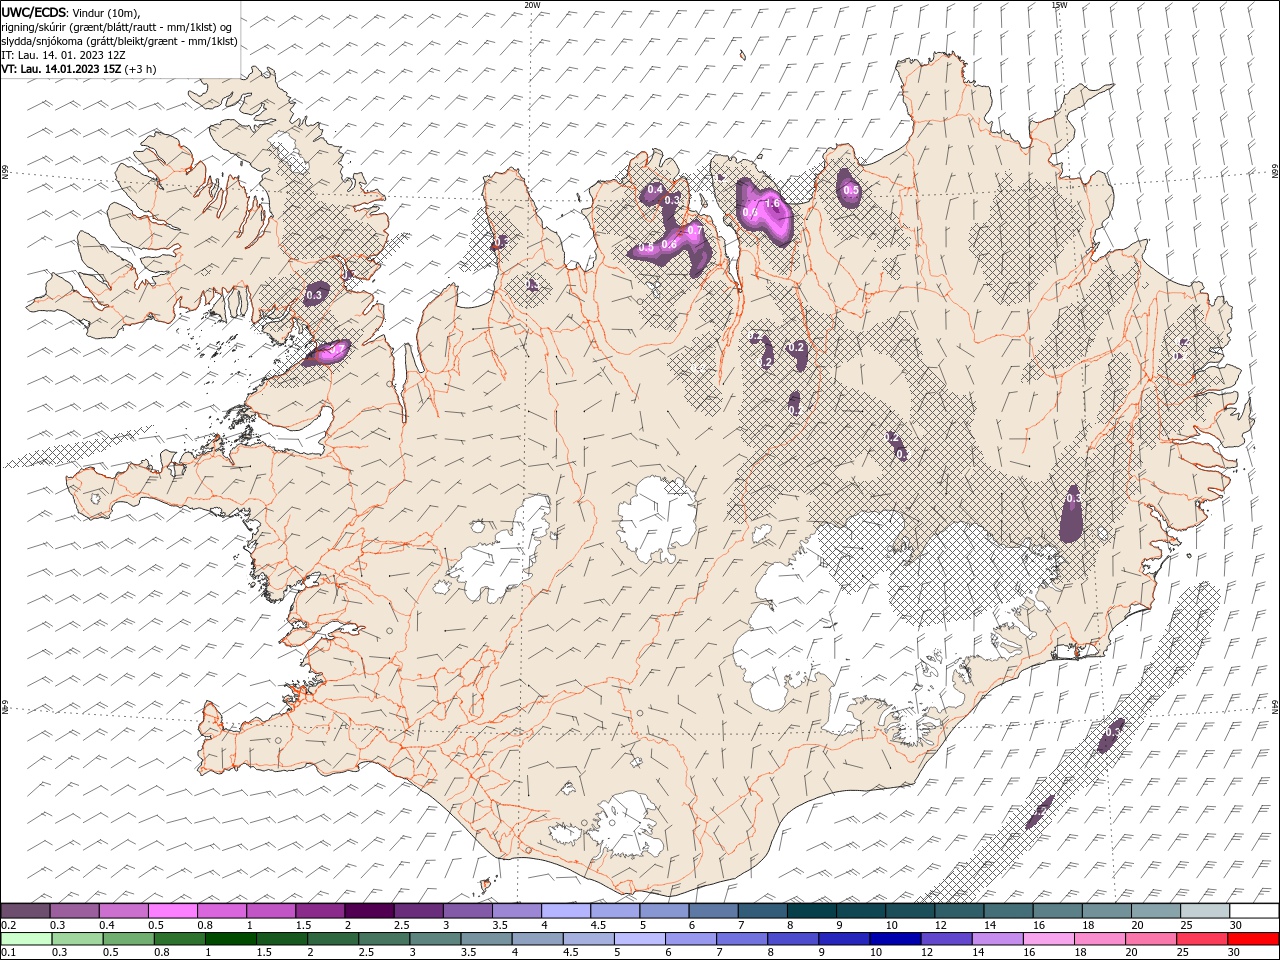Screen dimensions: 1280x960
Task: Click the 'VT: Lau. 14.01.2023 15Z' valid time
Action: 61,69
